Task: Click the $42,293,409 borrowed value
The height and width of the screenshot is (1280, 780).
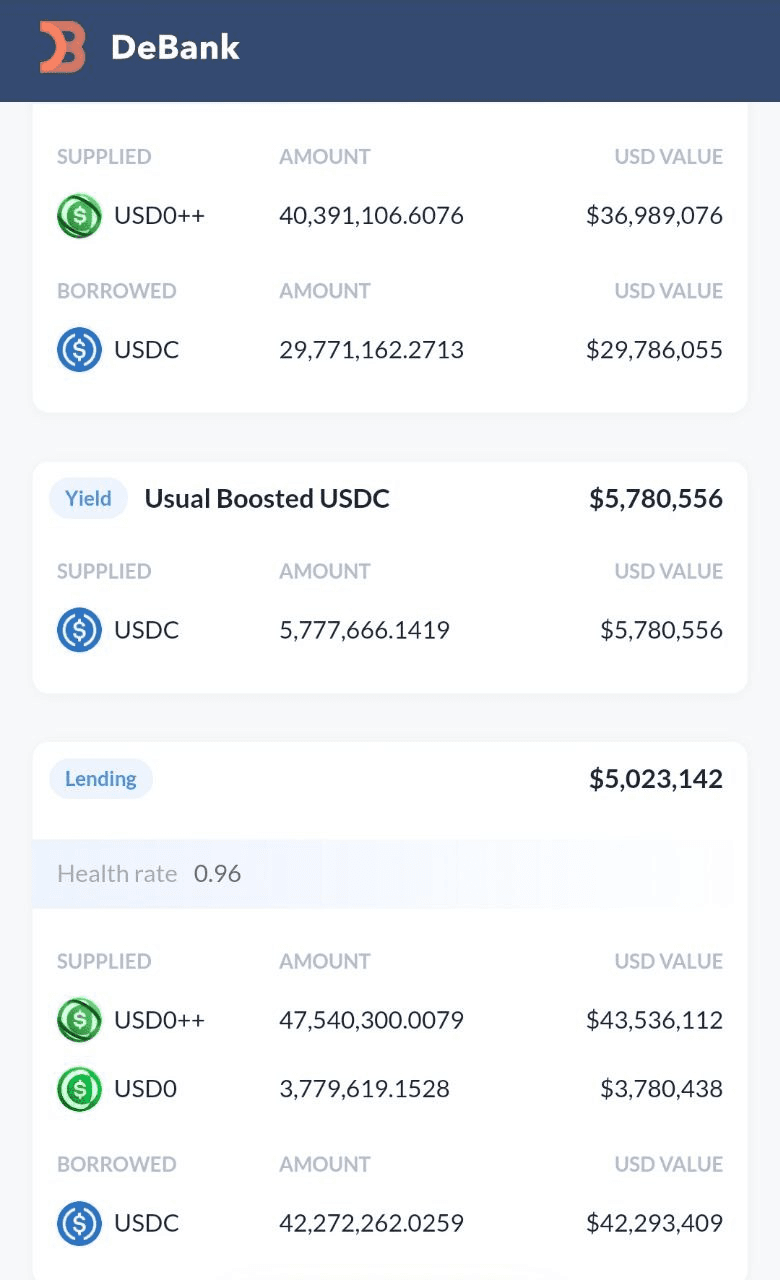Action: click(654, 1223)
